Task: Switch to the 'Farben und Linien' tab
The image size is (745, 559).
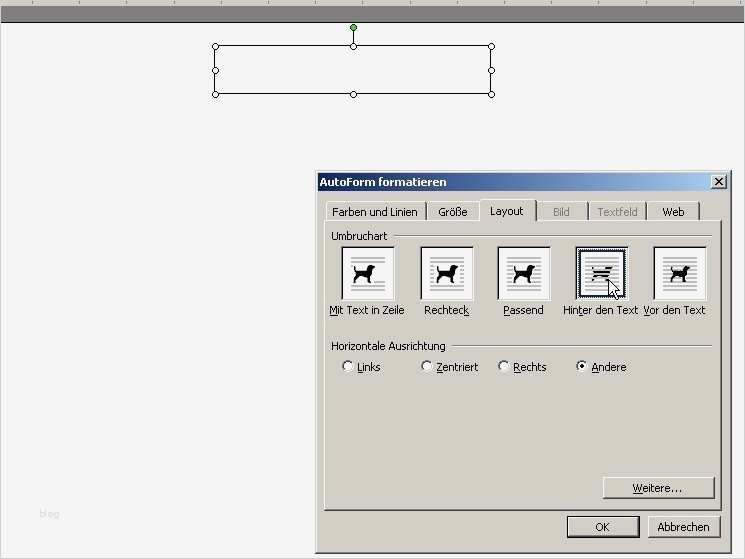Action: coord(375,212)
